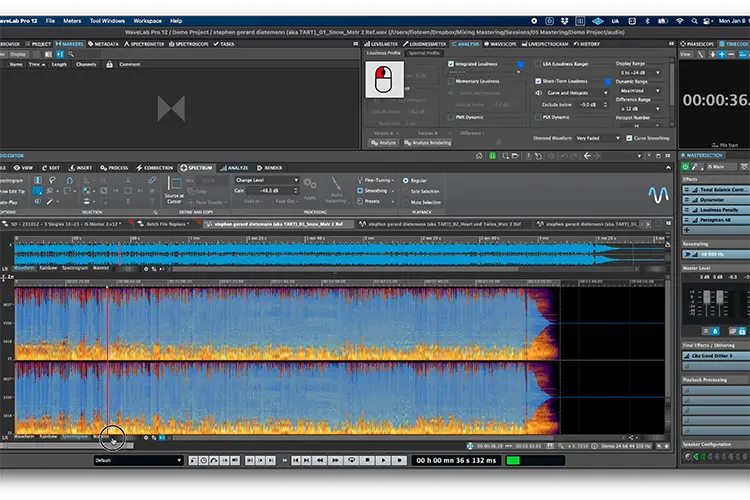Click the rewind button in transport bar
This screenshot has height=500, width=750.
pyautogui.click(x=320, y=460)
